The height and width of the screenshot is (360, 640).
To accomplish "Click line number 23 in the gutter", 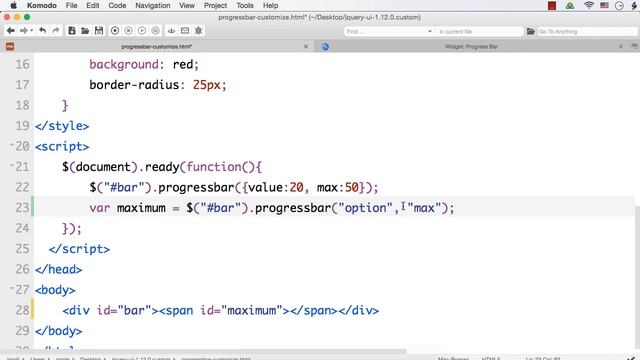I will point(22,208).
